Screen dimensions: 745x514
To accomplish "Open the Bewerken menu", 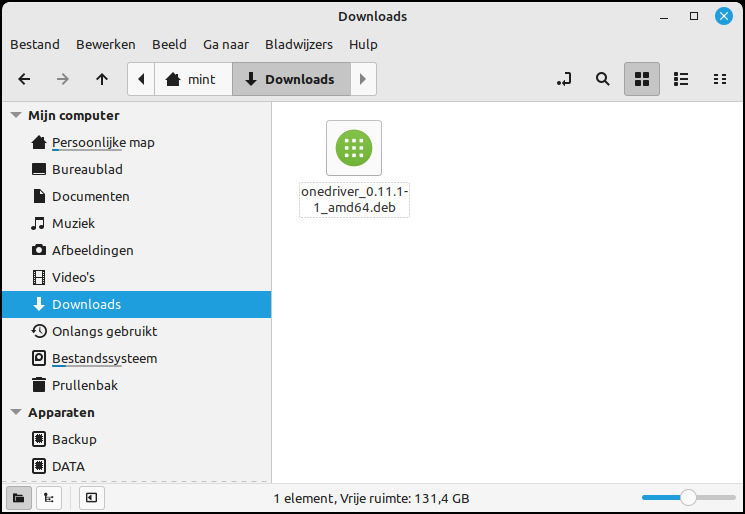I will [105, 44].
